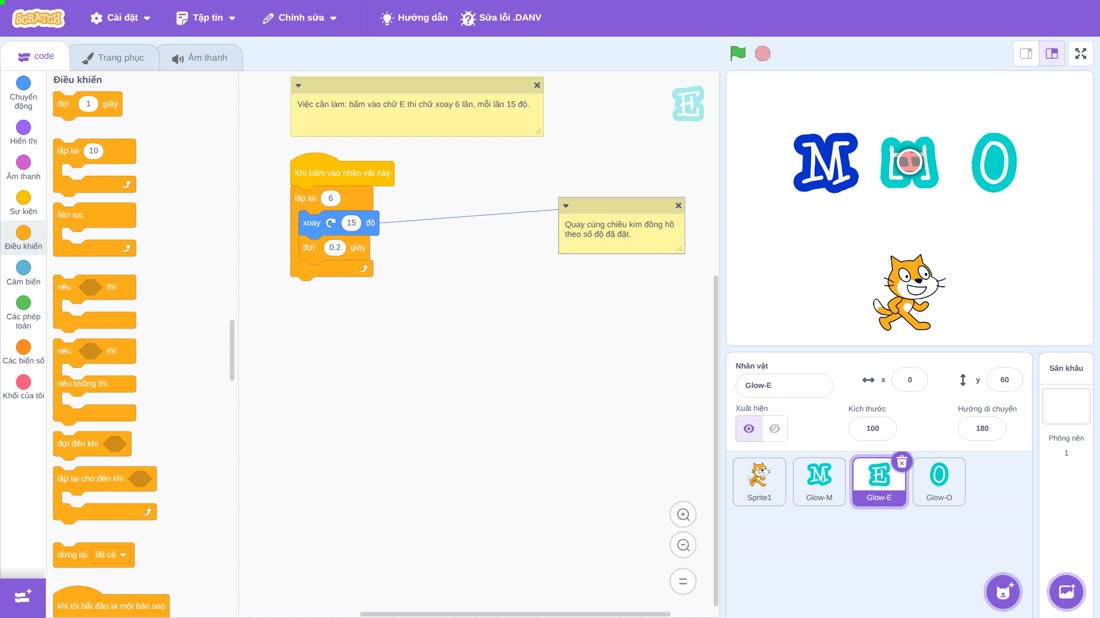Screen dimensions: 1100x618
Task: Open the Tập tin dropdown menu
Action: pos(206,18)
